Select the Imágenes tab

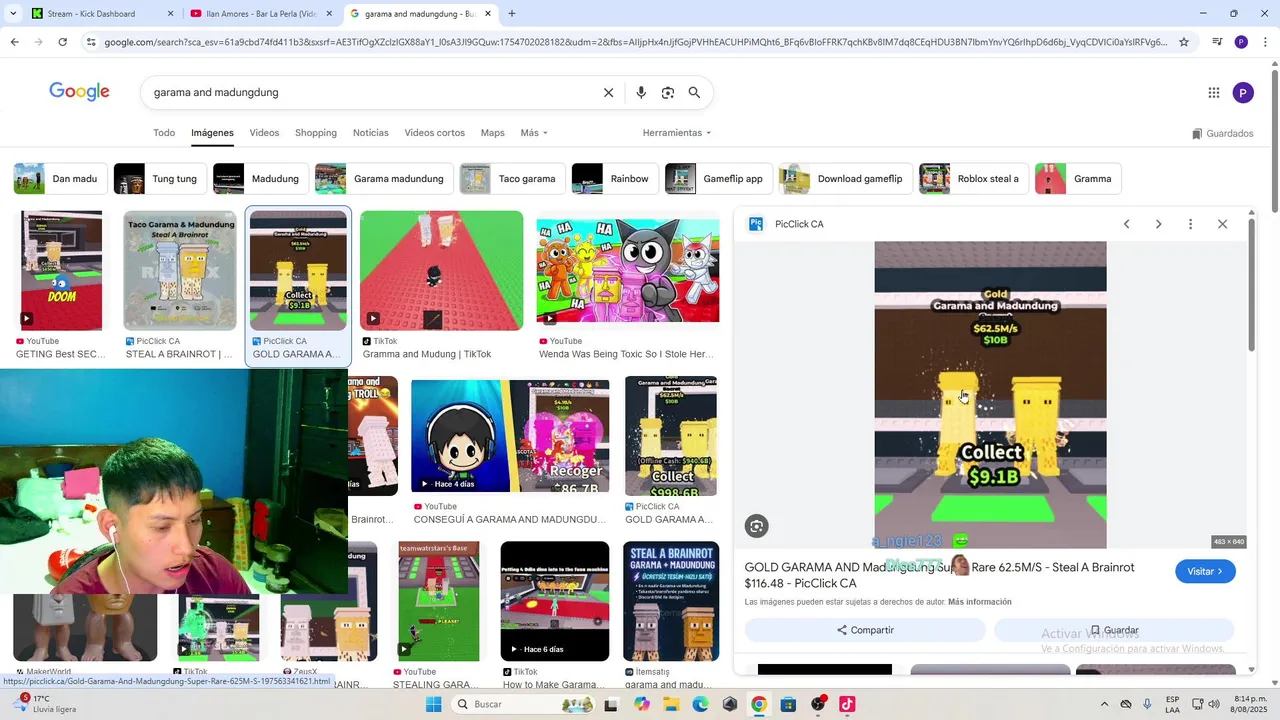tap(212, 133)
